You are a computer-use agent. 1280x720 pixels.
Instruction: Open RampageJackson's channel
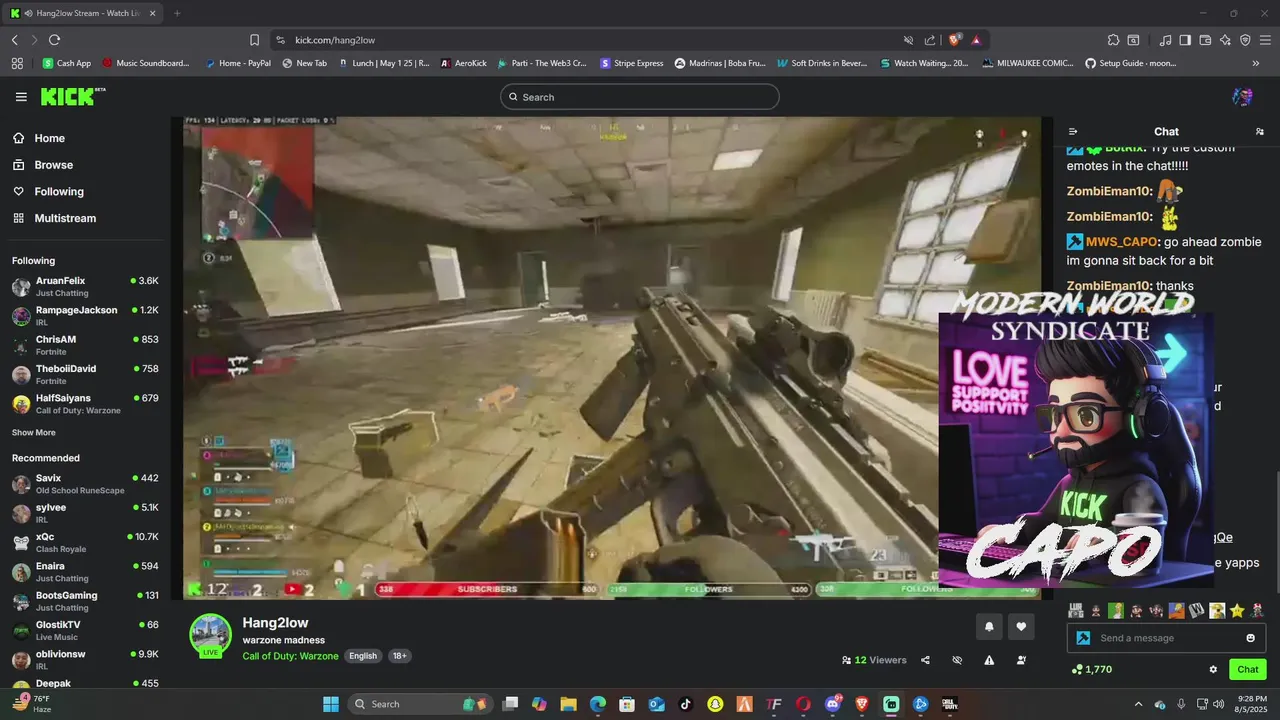coord(85,316)
